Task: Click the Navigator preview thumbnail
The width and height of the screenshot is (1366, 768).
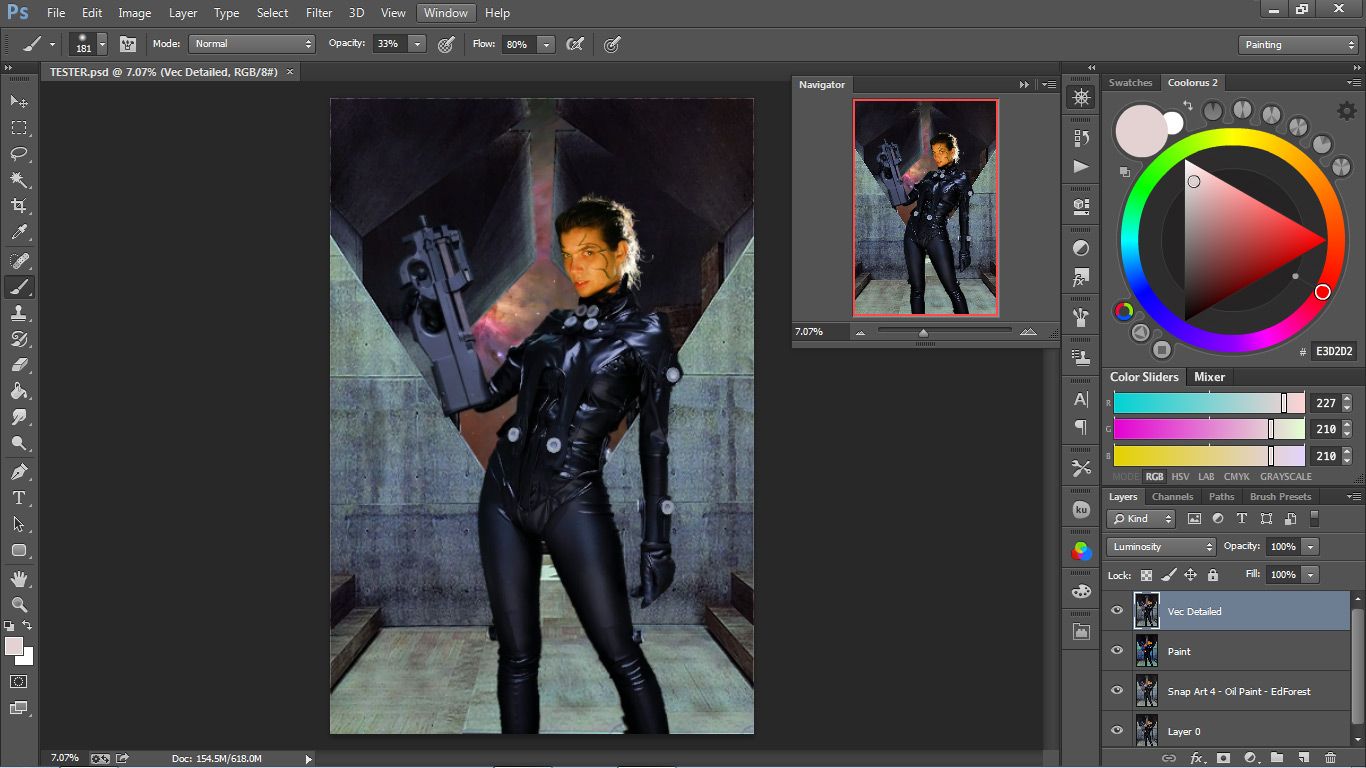Action: click(925, 208)
